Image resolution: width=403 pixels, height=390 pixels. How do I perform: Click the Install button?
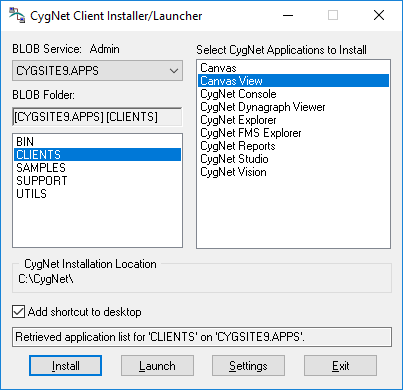65,366
